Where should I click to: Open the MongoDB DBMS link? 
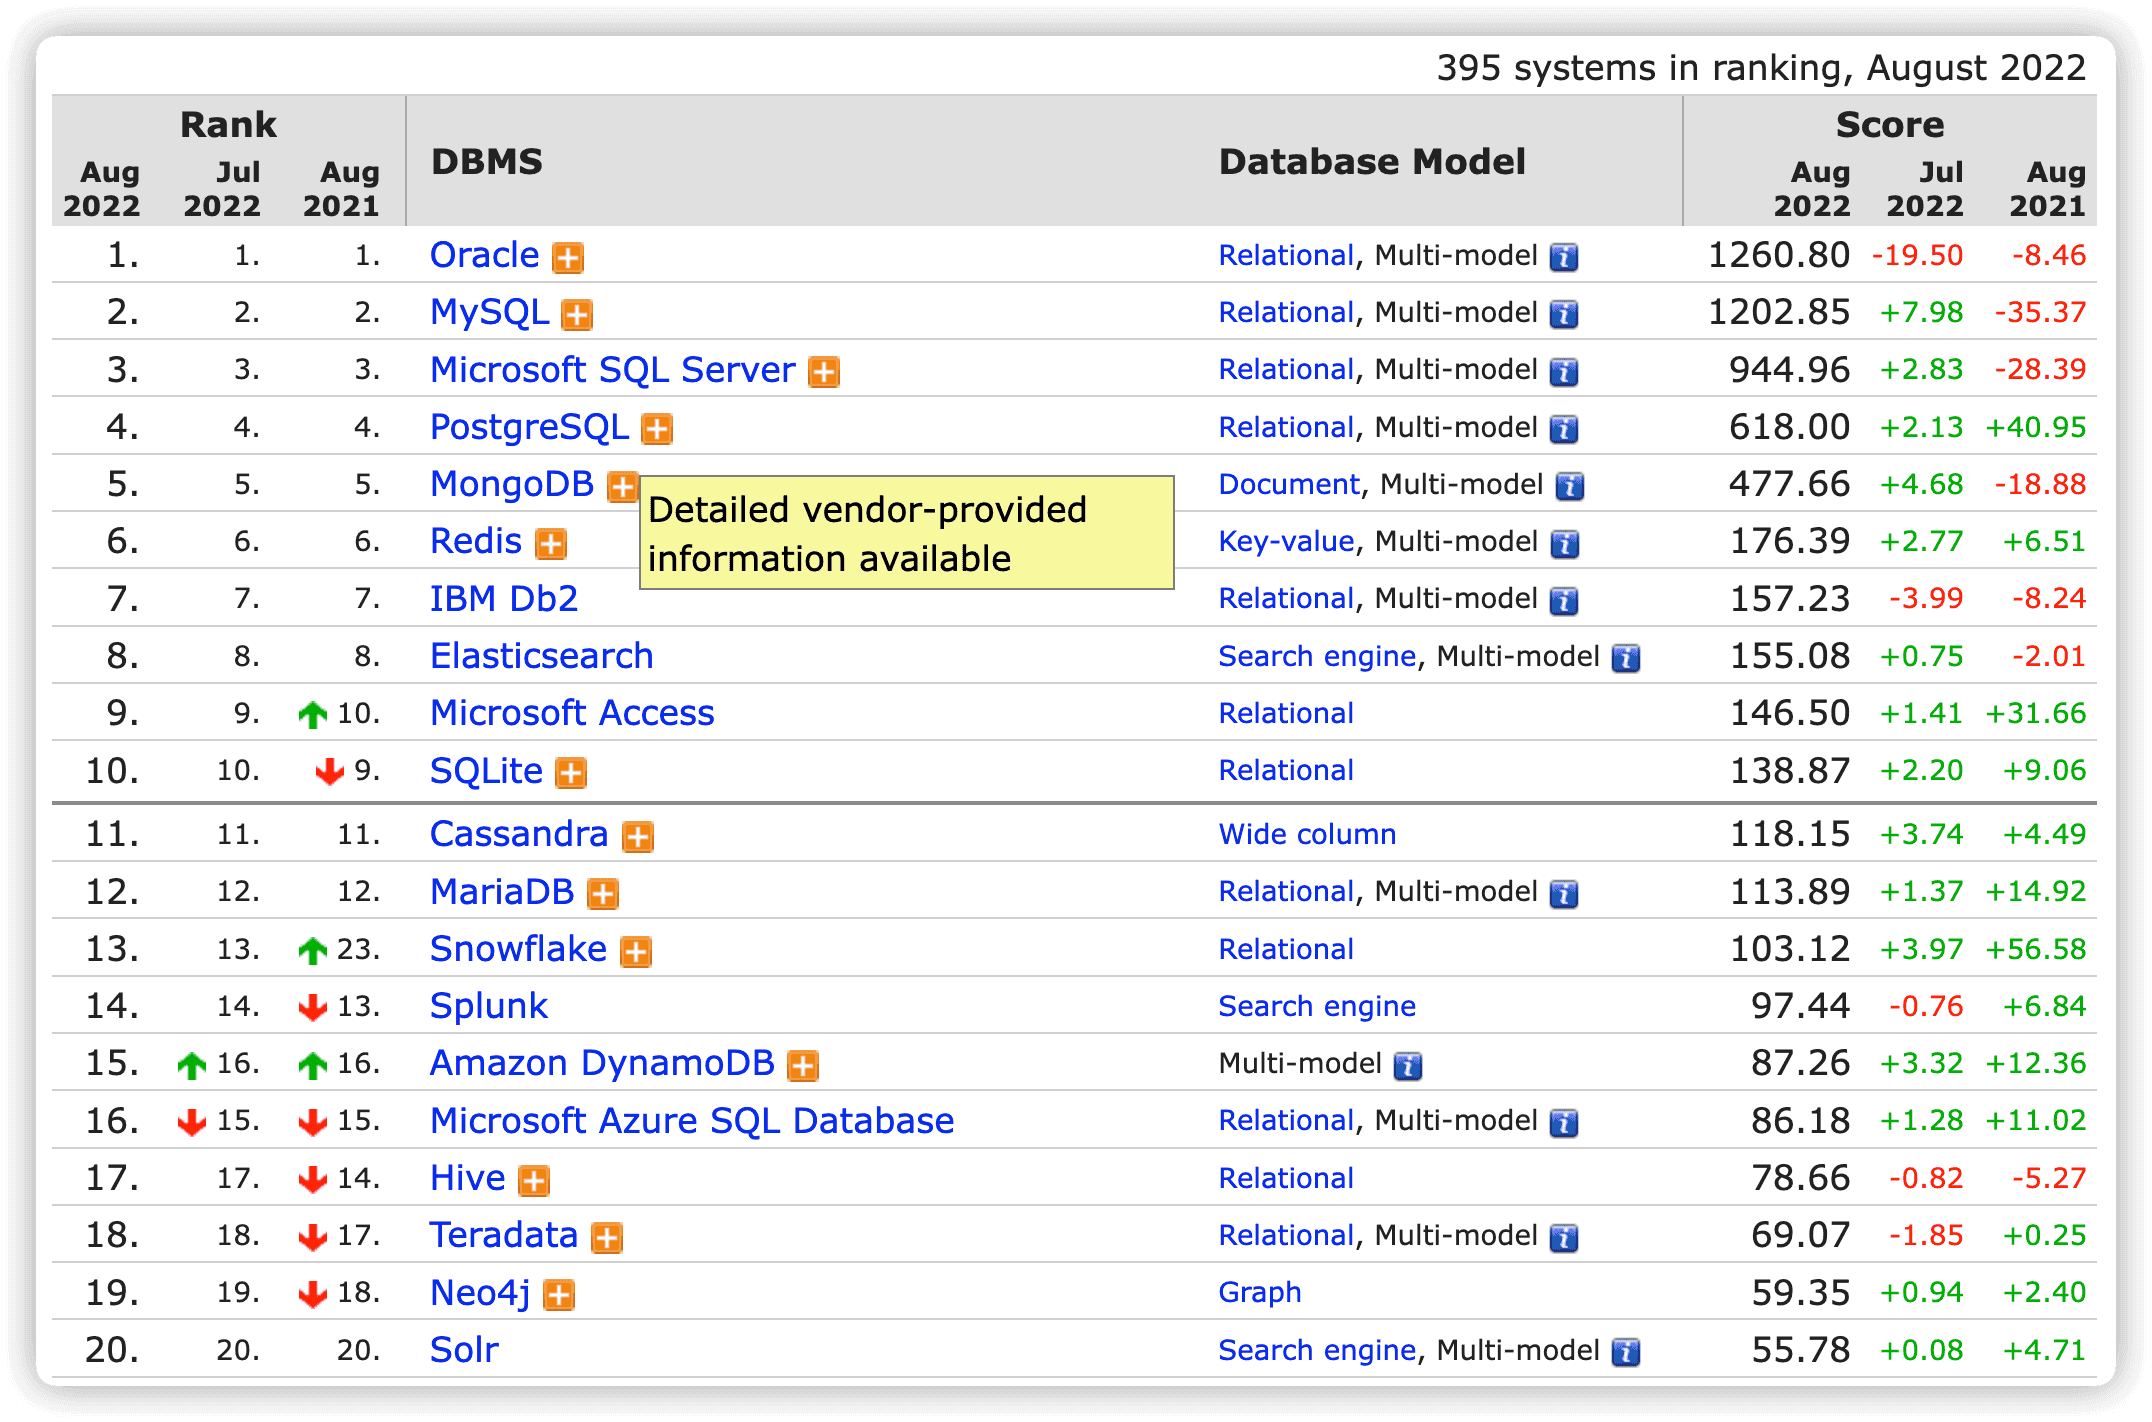tap(512, 484)
